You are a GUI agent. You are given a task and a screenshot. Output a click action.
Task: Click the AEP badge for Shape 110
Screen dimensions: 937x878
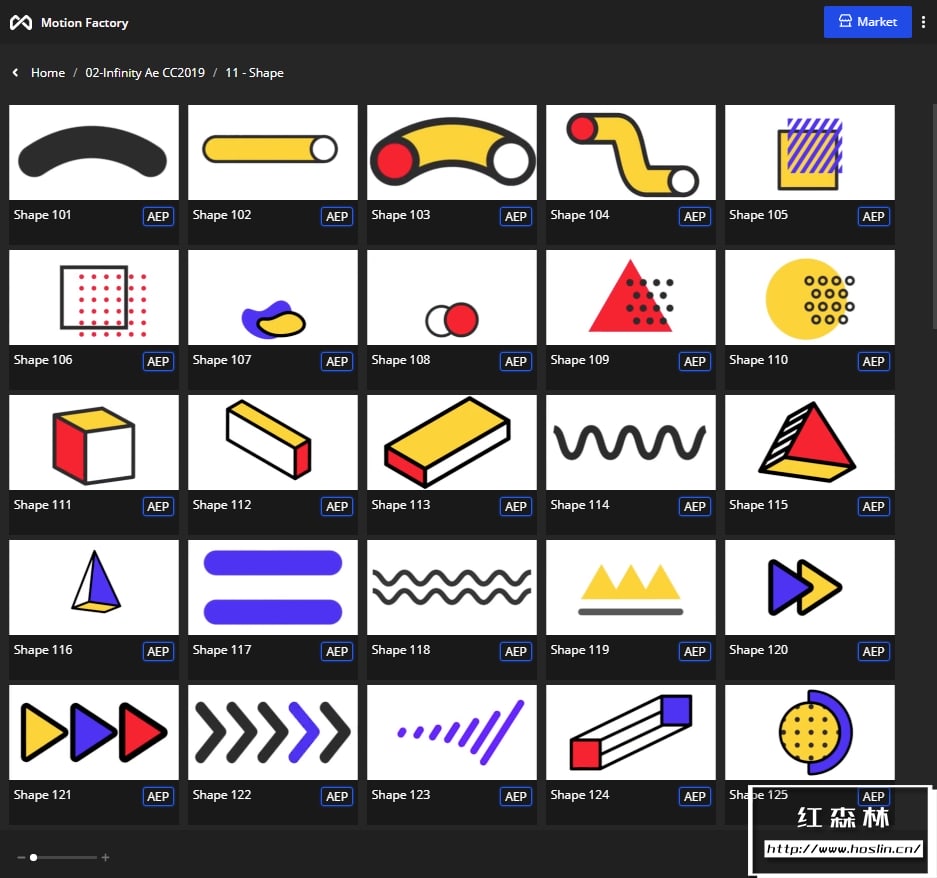pyautogui.click(x=874, y=362)
